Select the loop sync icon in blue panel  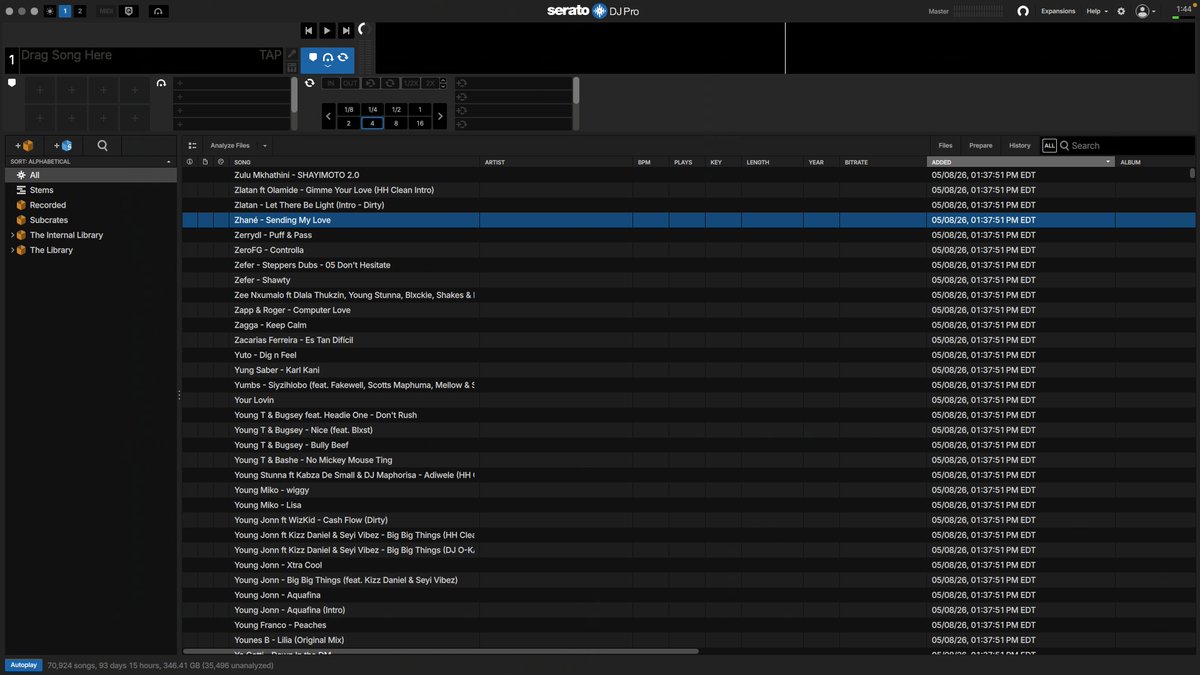(343, 58)
